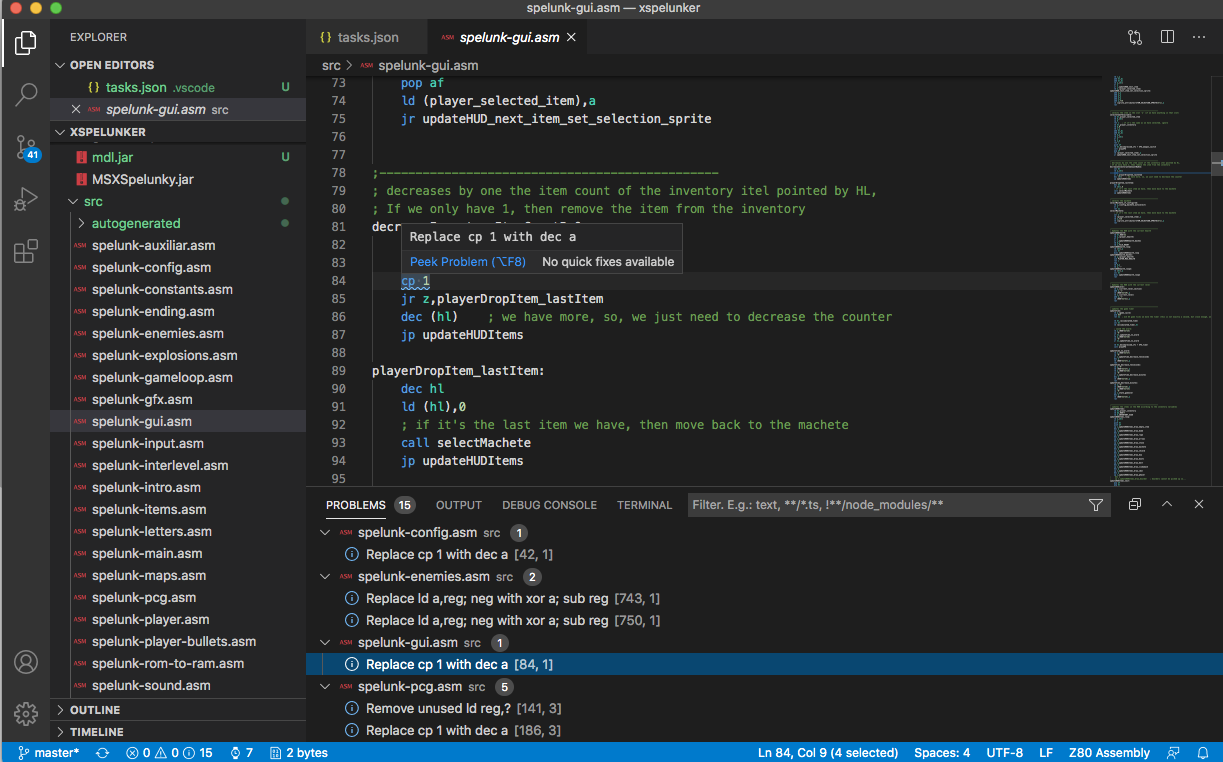Image resolution: width=1223 pixels, height=762 pixels.
Task: Click src breadcrumb above the editor
Action: pos(331,65)
